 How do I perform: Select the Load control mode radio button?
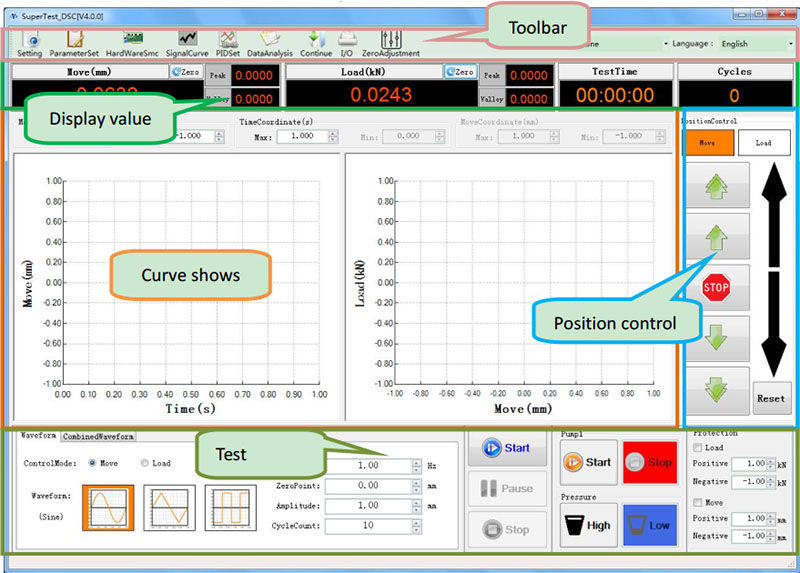146,463
